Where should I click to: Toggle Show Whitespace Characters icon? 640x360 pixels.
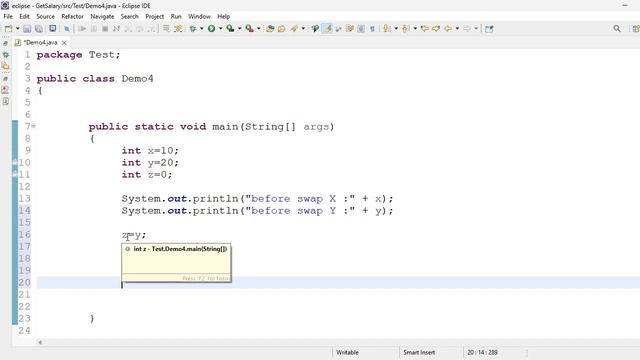[372, 29]
